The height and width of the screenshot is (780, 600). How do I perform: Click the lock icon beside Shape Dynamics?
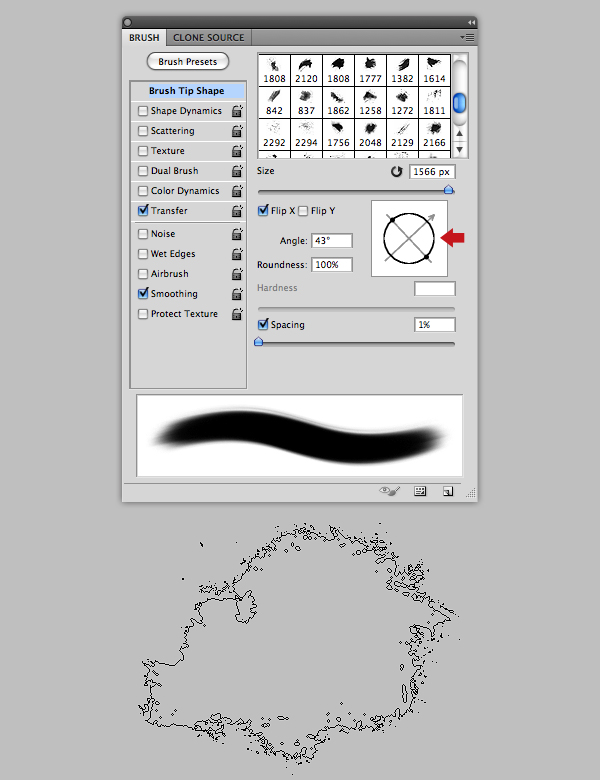(x=237, y=111)
